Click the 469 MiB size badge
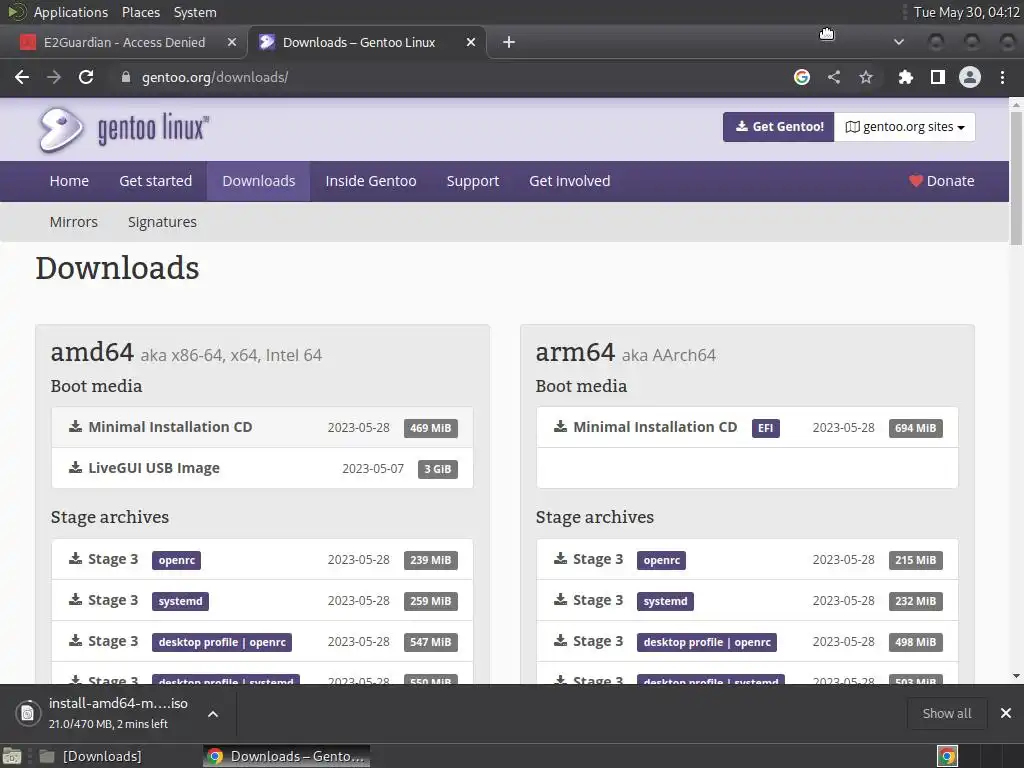 click(x=430, y=428)
